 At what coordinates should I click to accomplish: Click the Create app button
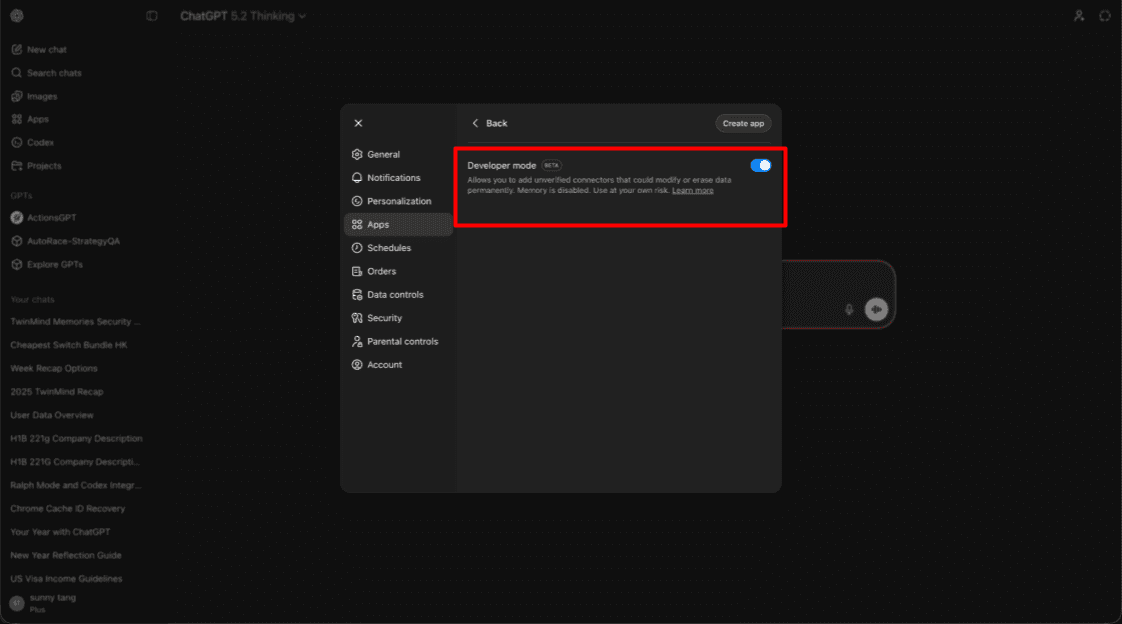(743, 123)
